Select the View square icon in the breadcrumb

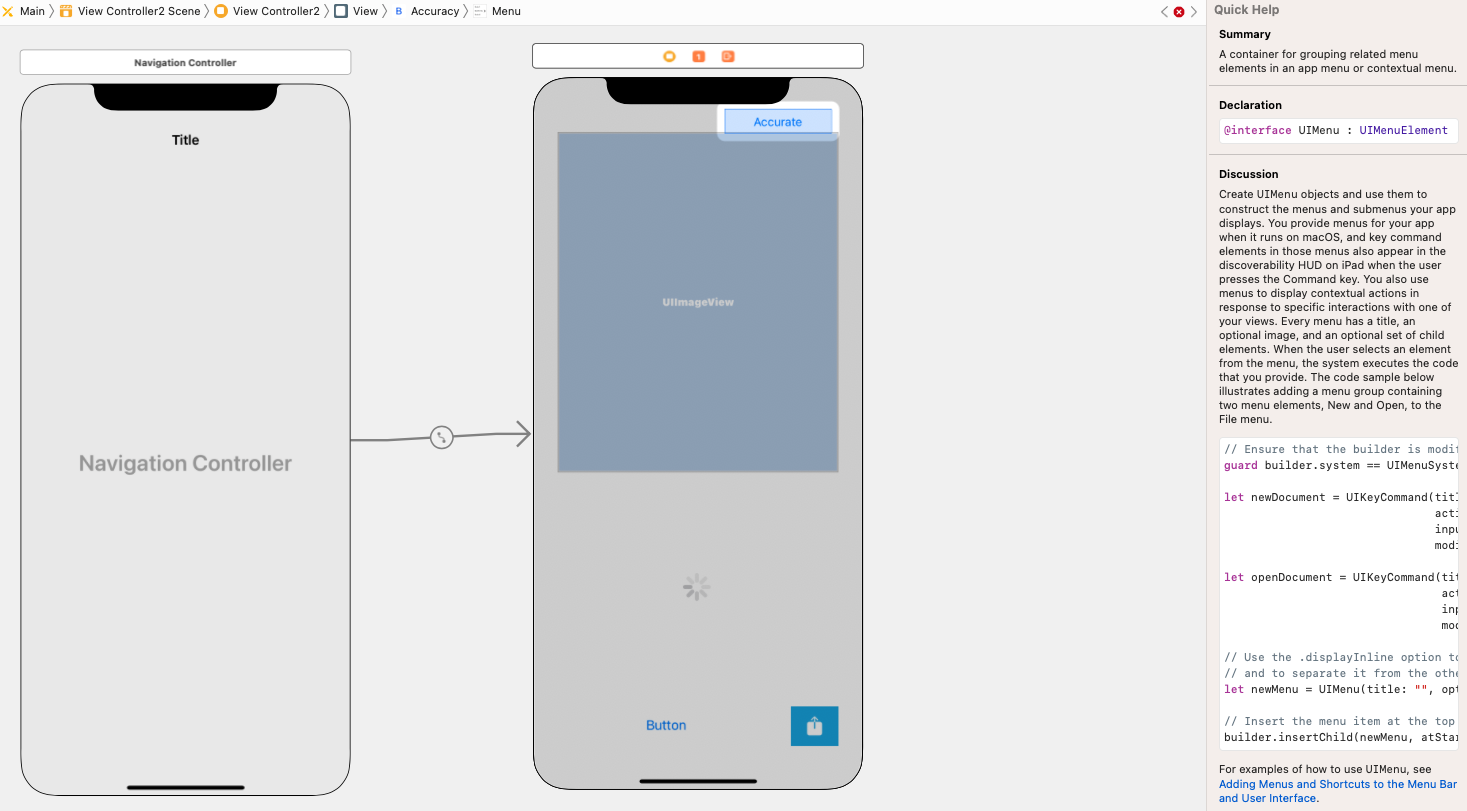(341, 11)
